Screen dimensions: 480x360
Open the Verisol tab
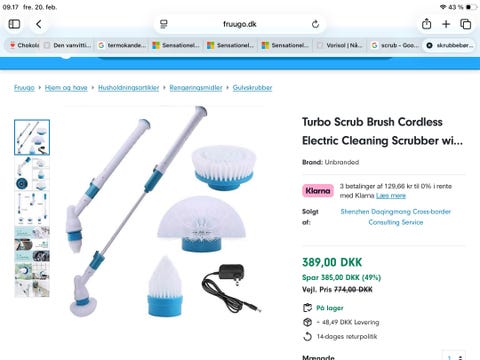tap(340, 45)
